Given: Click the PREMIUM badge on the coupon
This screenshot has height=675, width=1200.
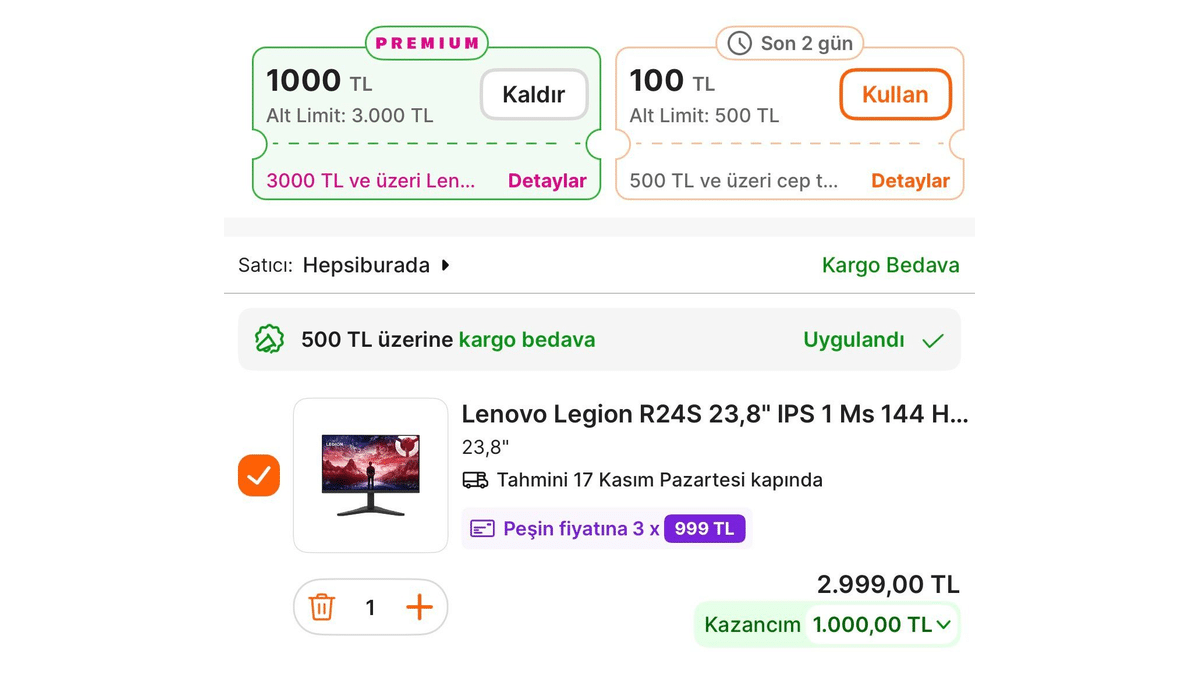Looking at the screenshot, I should coord(426,42).
